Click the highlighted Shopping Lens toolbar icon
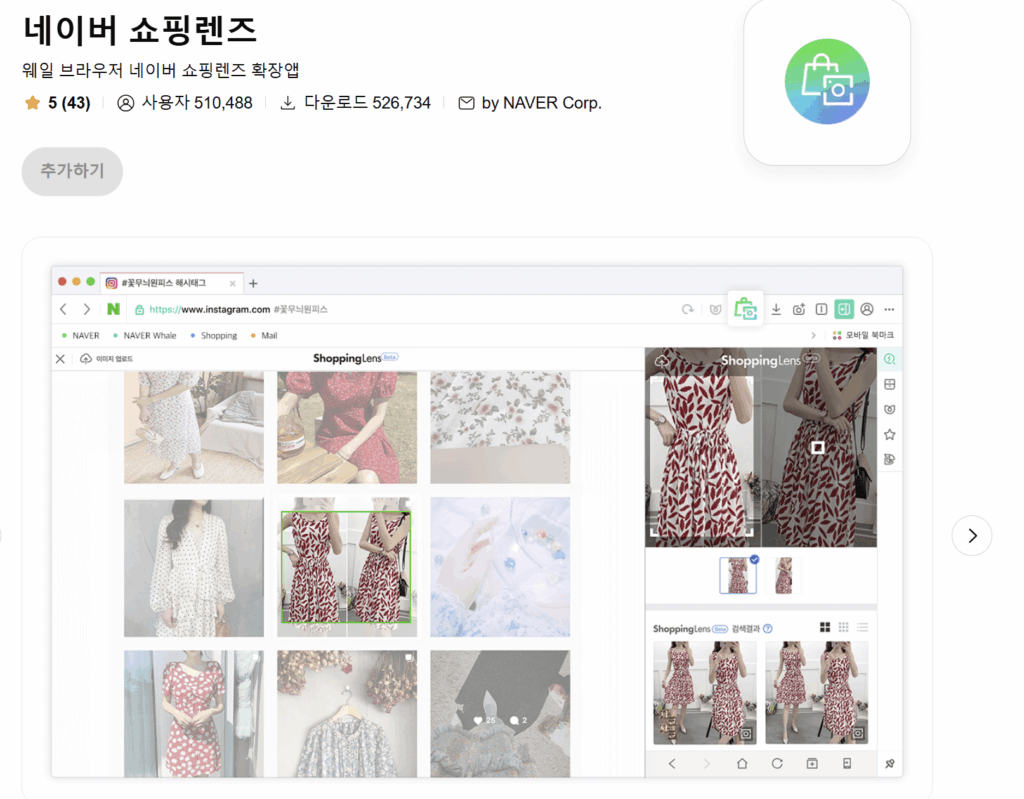 (x=745, y=309)
